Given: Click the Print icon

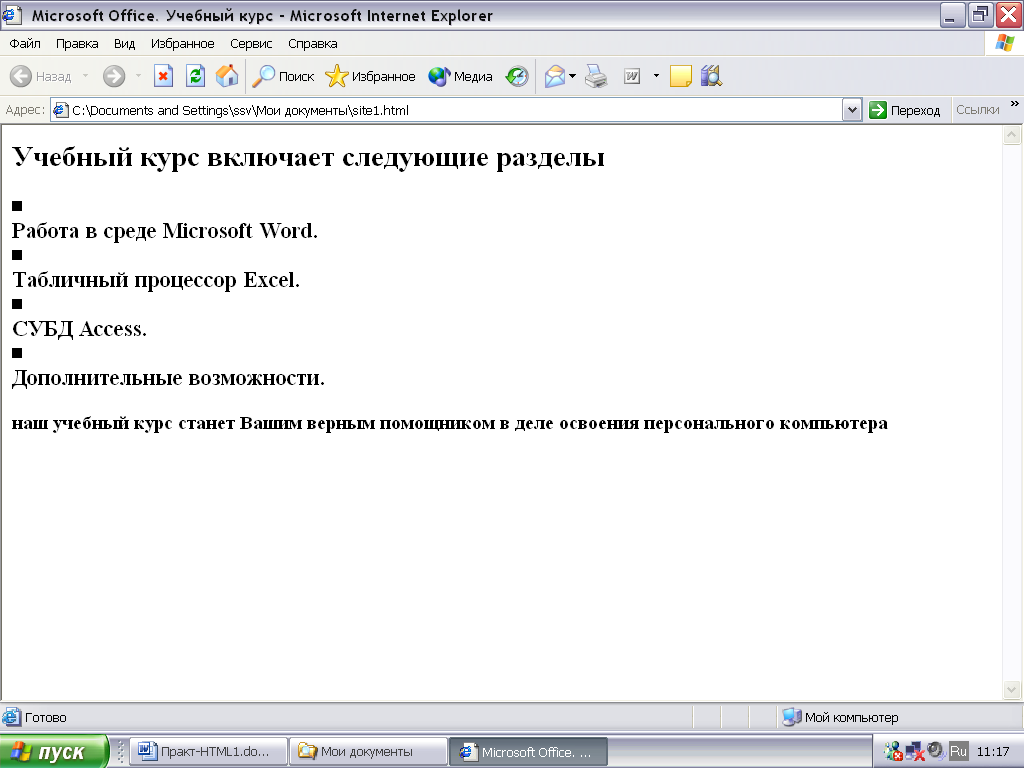Looking at the screenshot, I should tap(596, 76).
